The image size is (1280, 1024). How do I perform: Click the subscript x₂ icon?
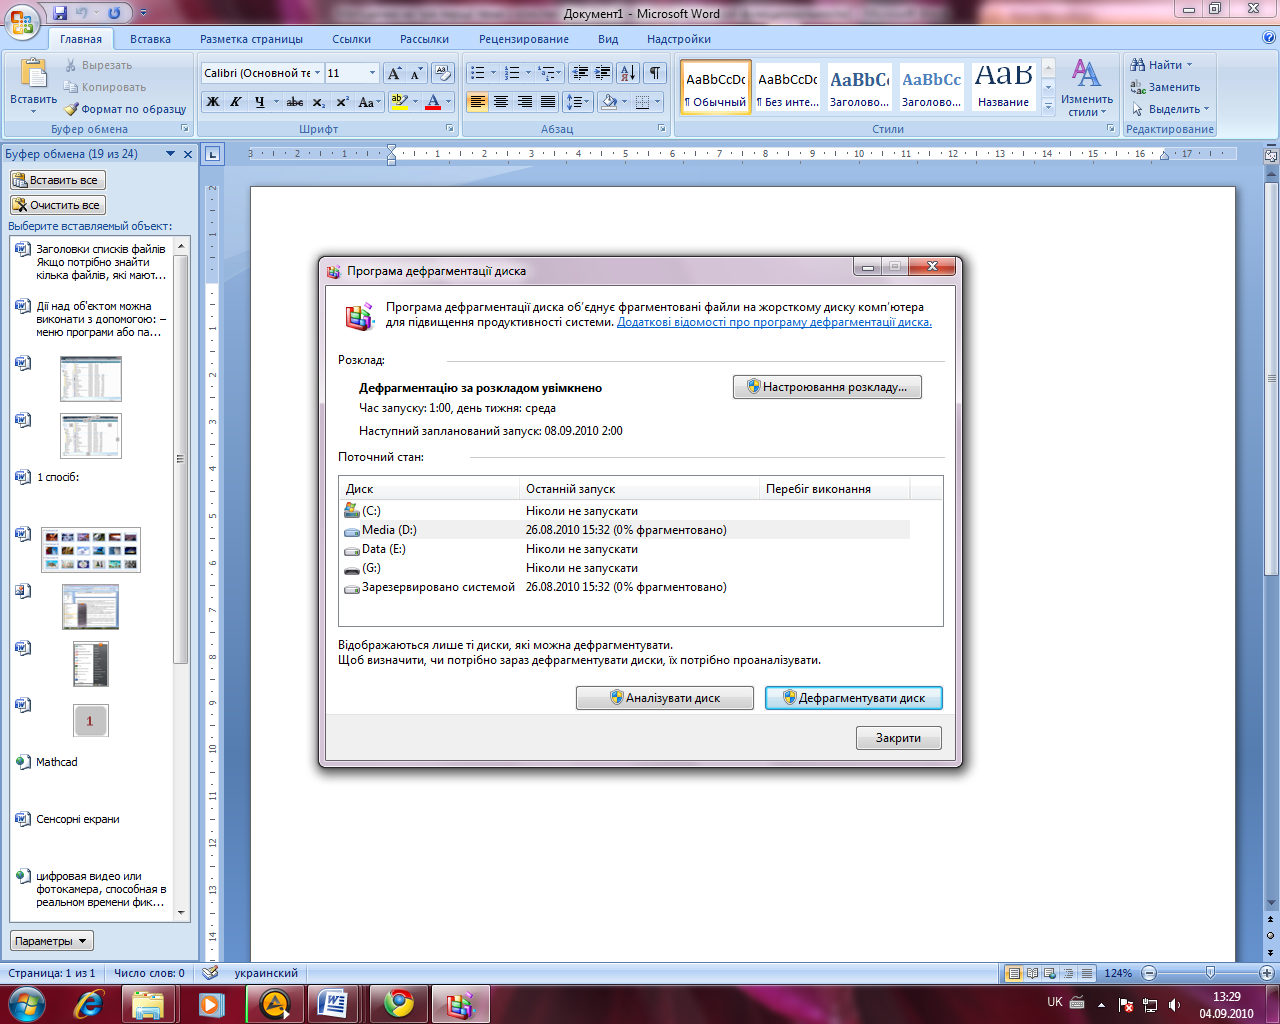coord(318,102)
